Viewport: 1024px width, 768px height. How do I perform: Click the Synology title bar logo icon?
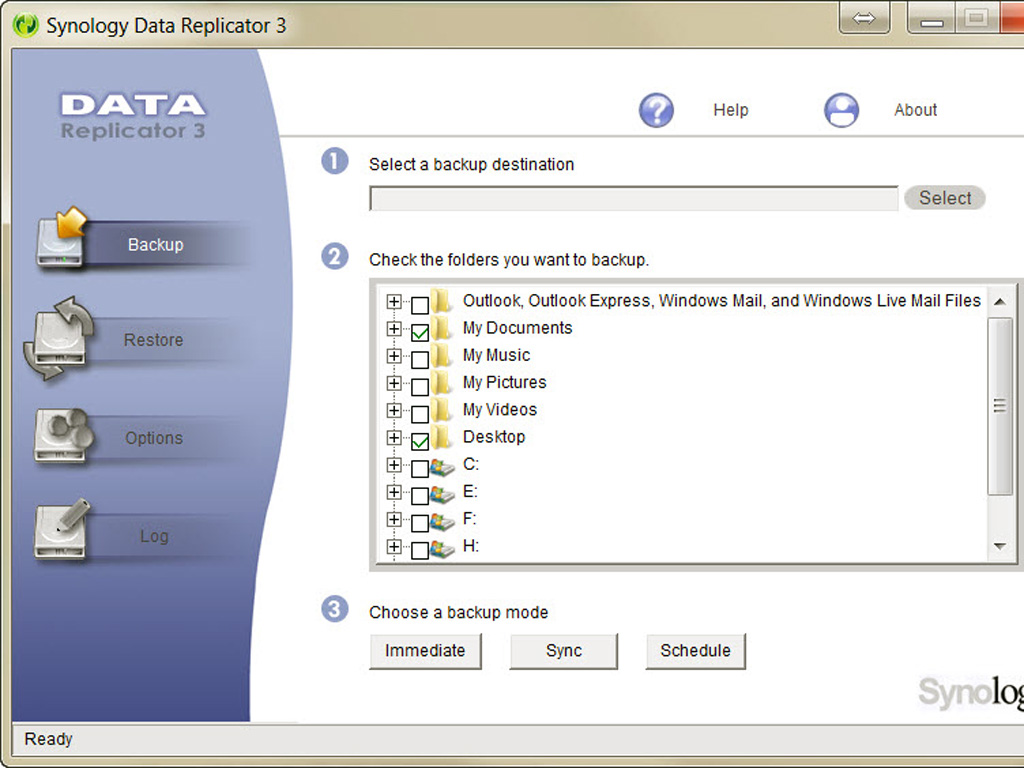pos(25,25)
